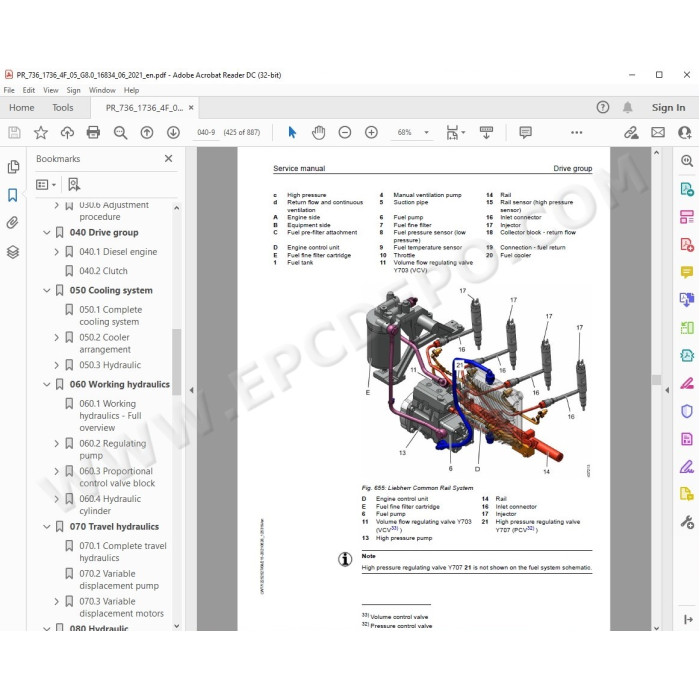Click the Print file icon
This screenshot has width=700, height=700.
[x=93, y=133]
